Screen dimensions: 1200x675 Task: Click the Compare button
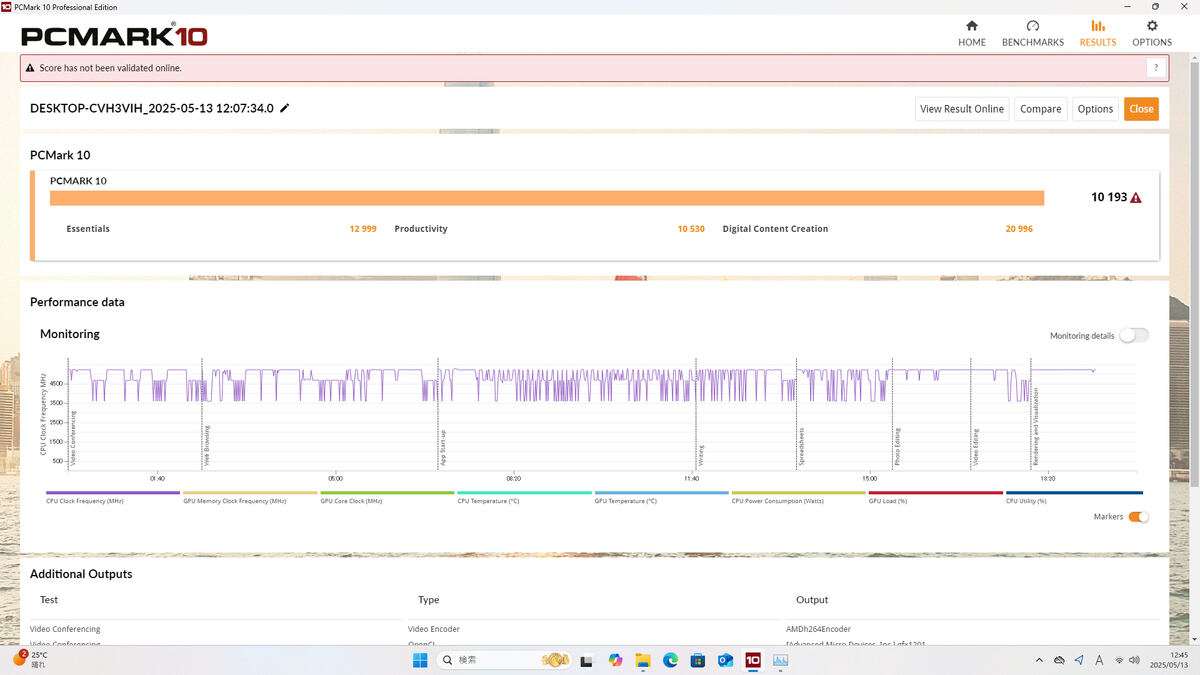pyautogui.click(x=1040, y=109)
